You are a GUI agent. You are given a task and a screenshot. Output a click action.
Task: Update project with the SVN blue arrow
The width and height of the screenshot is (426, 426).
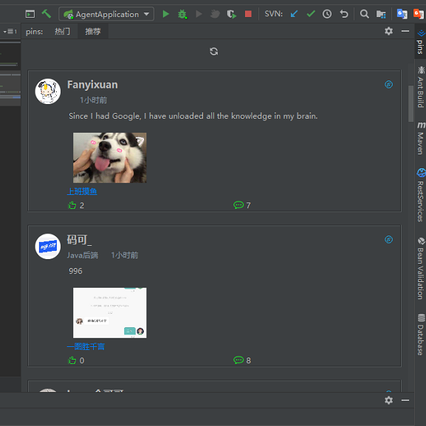click(x=294, y=14)
